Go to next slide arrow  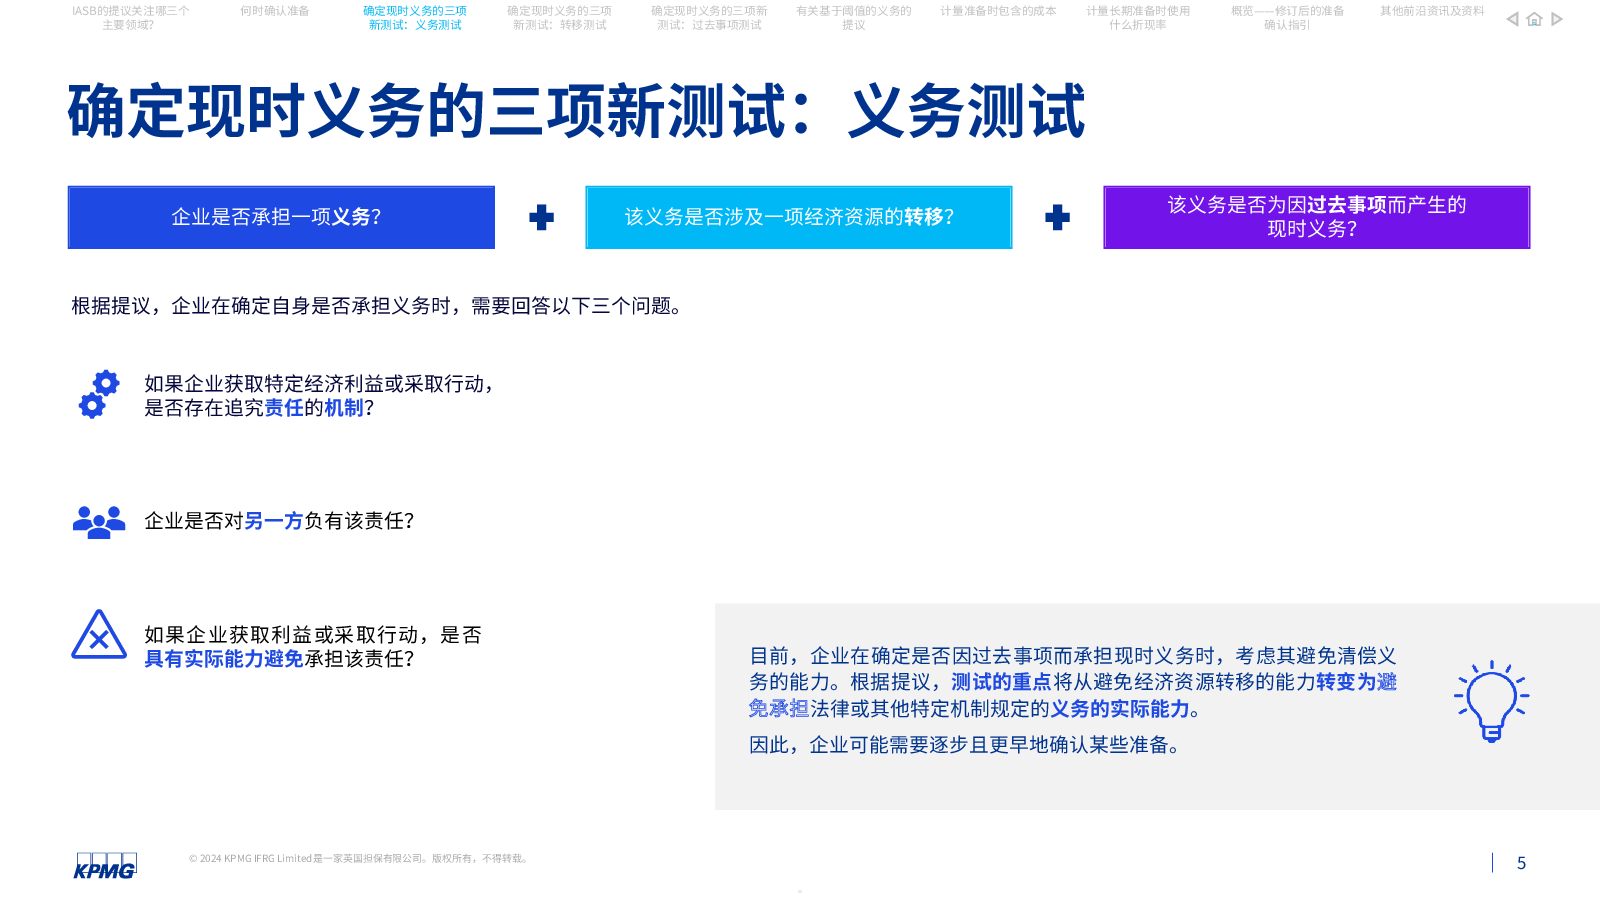click(x=1557, y=19)
